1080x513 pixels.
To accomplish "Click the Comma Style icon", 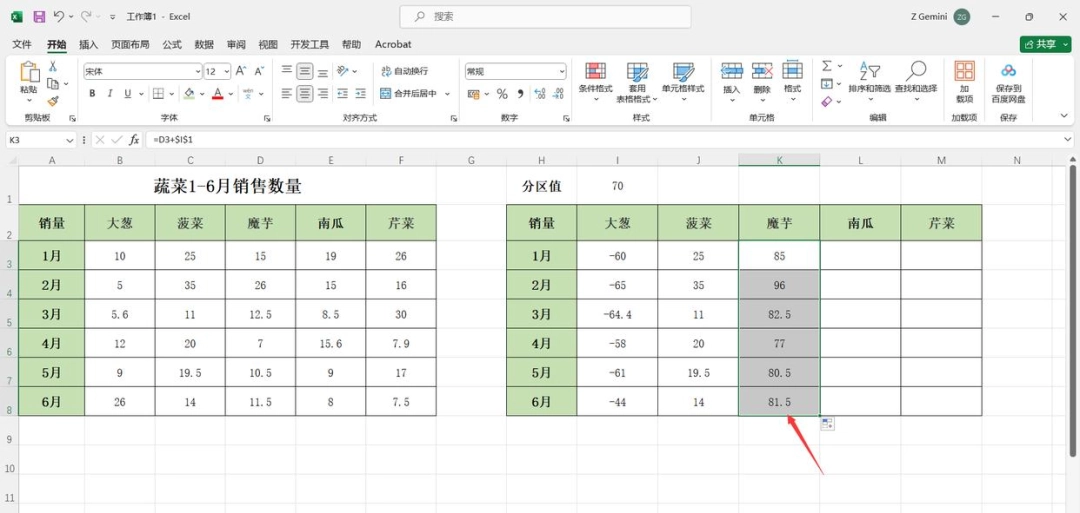I will pos(521,94).
